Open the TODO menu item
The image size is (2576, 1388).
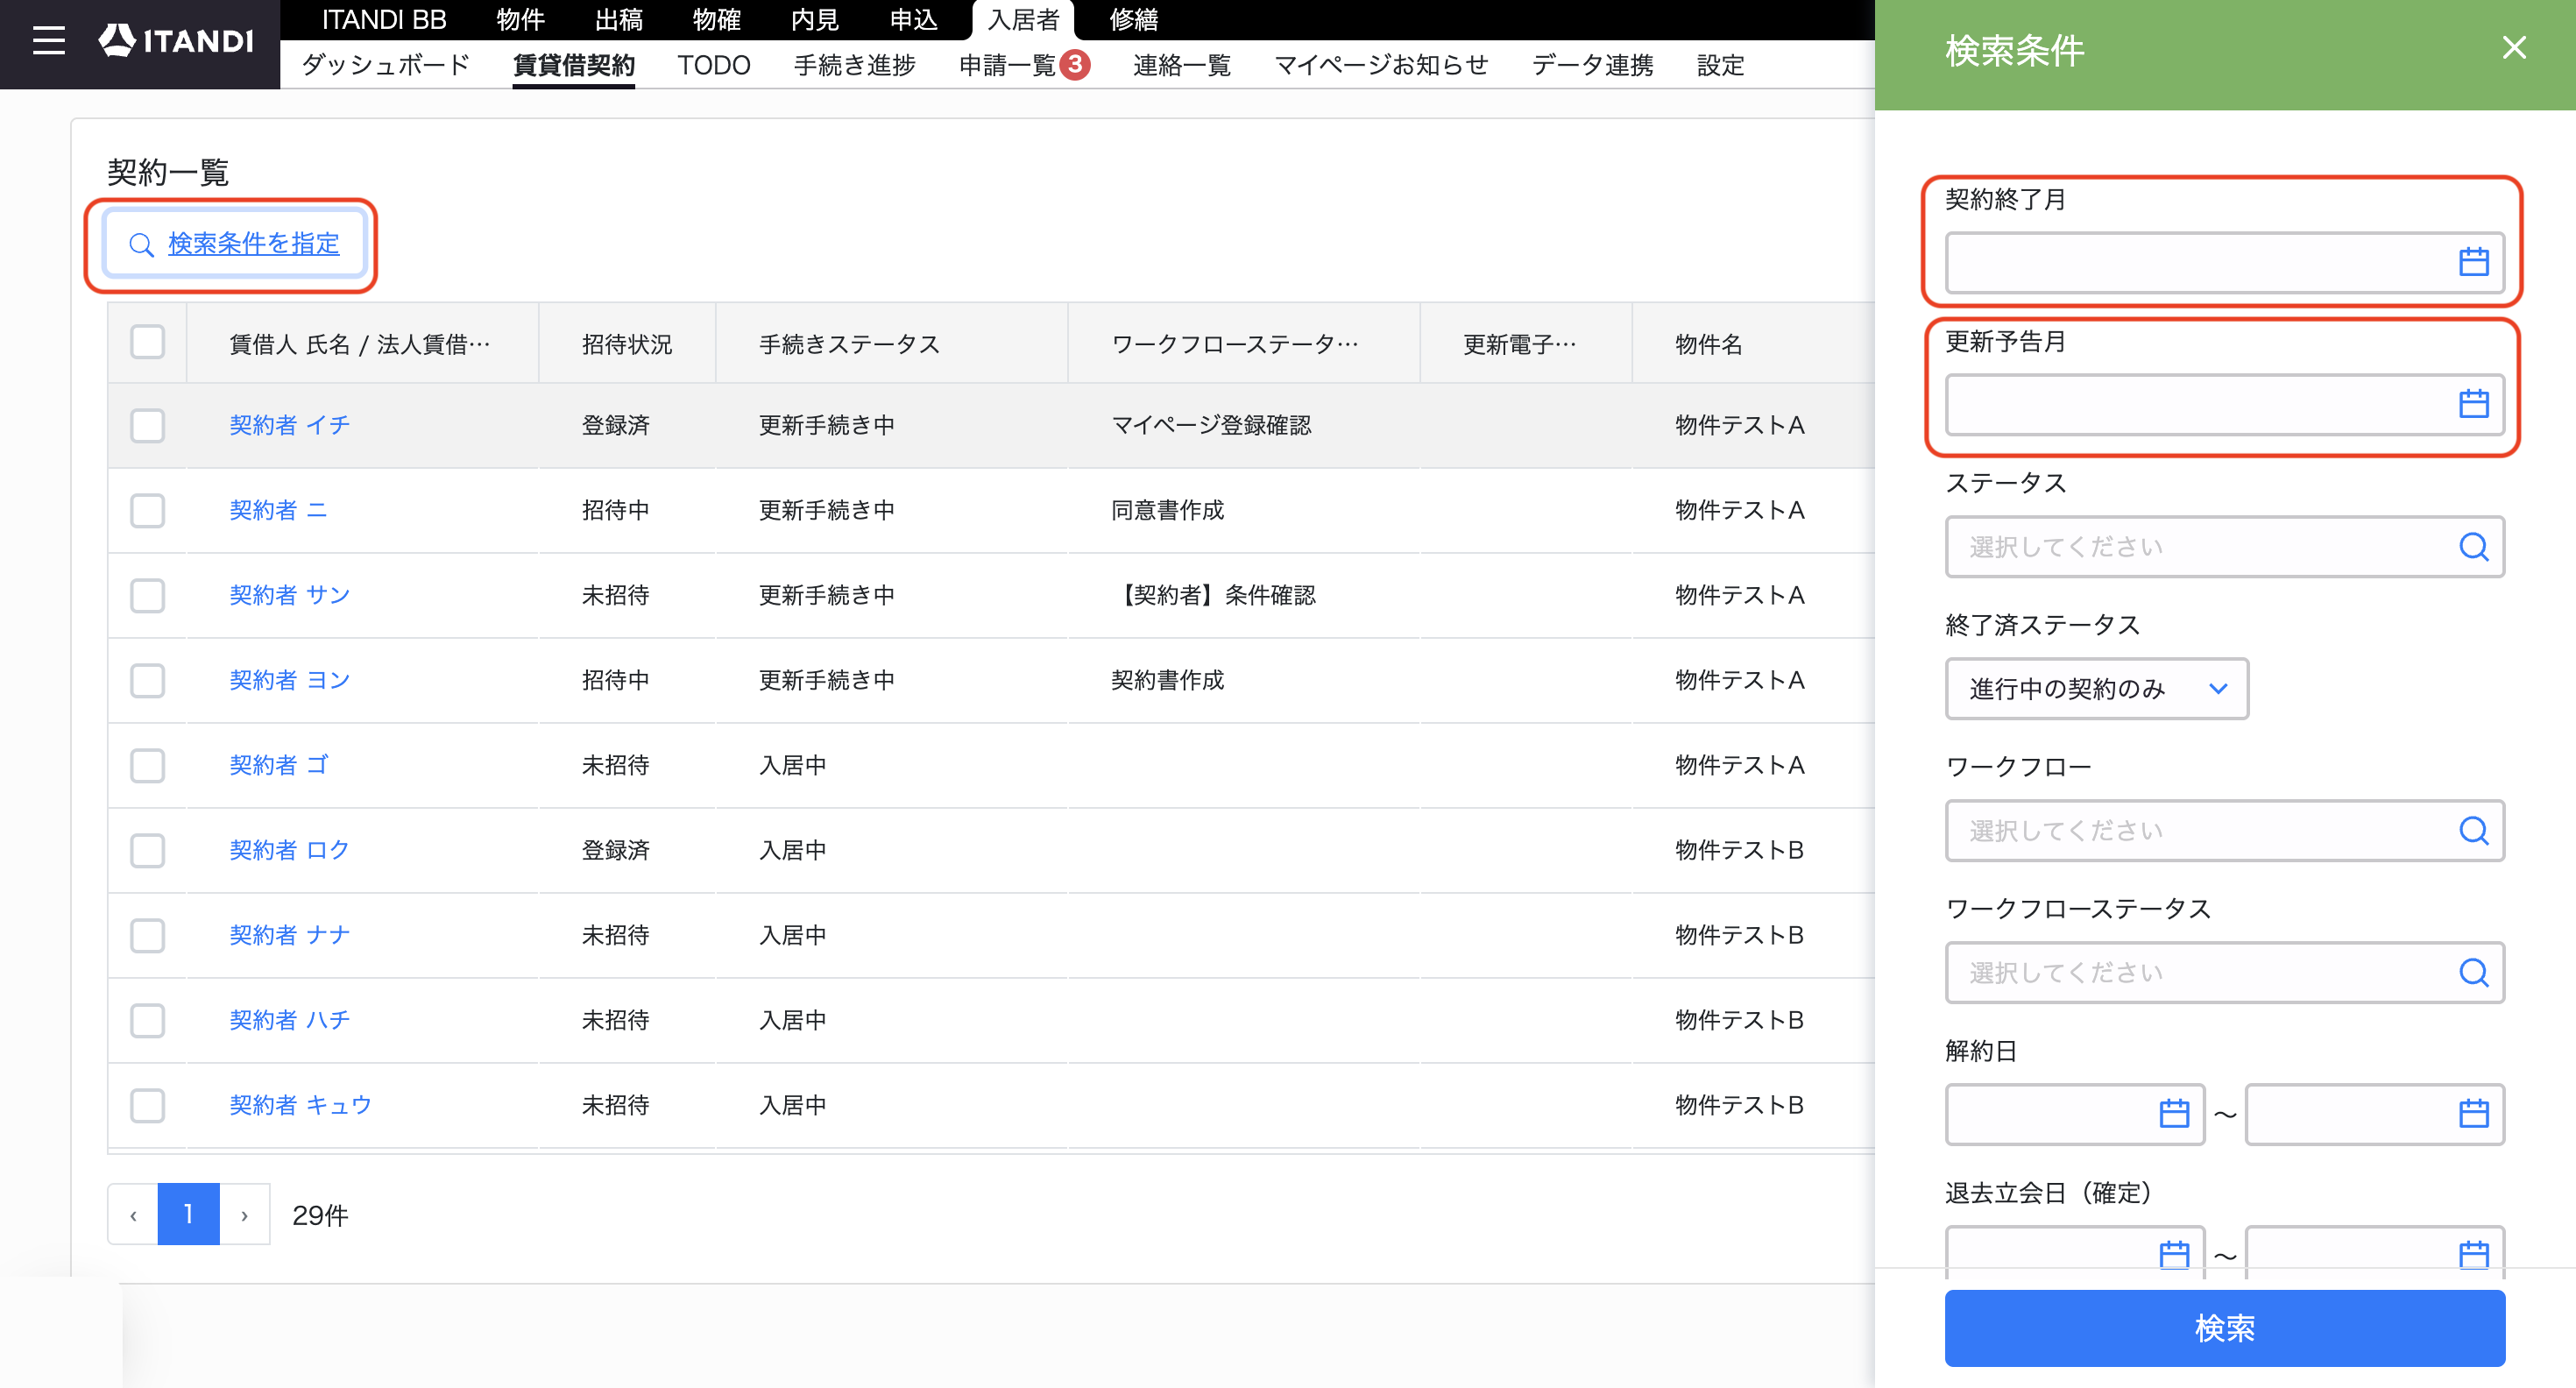pos(713,65)
